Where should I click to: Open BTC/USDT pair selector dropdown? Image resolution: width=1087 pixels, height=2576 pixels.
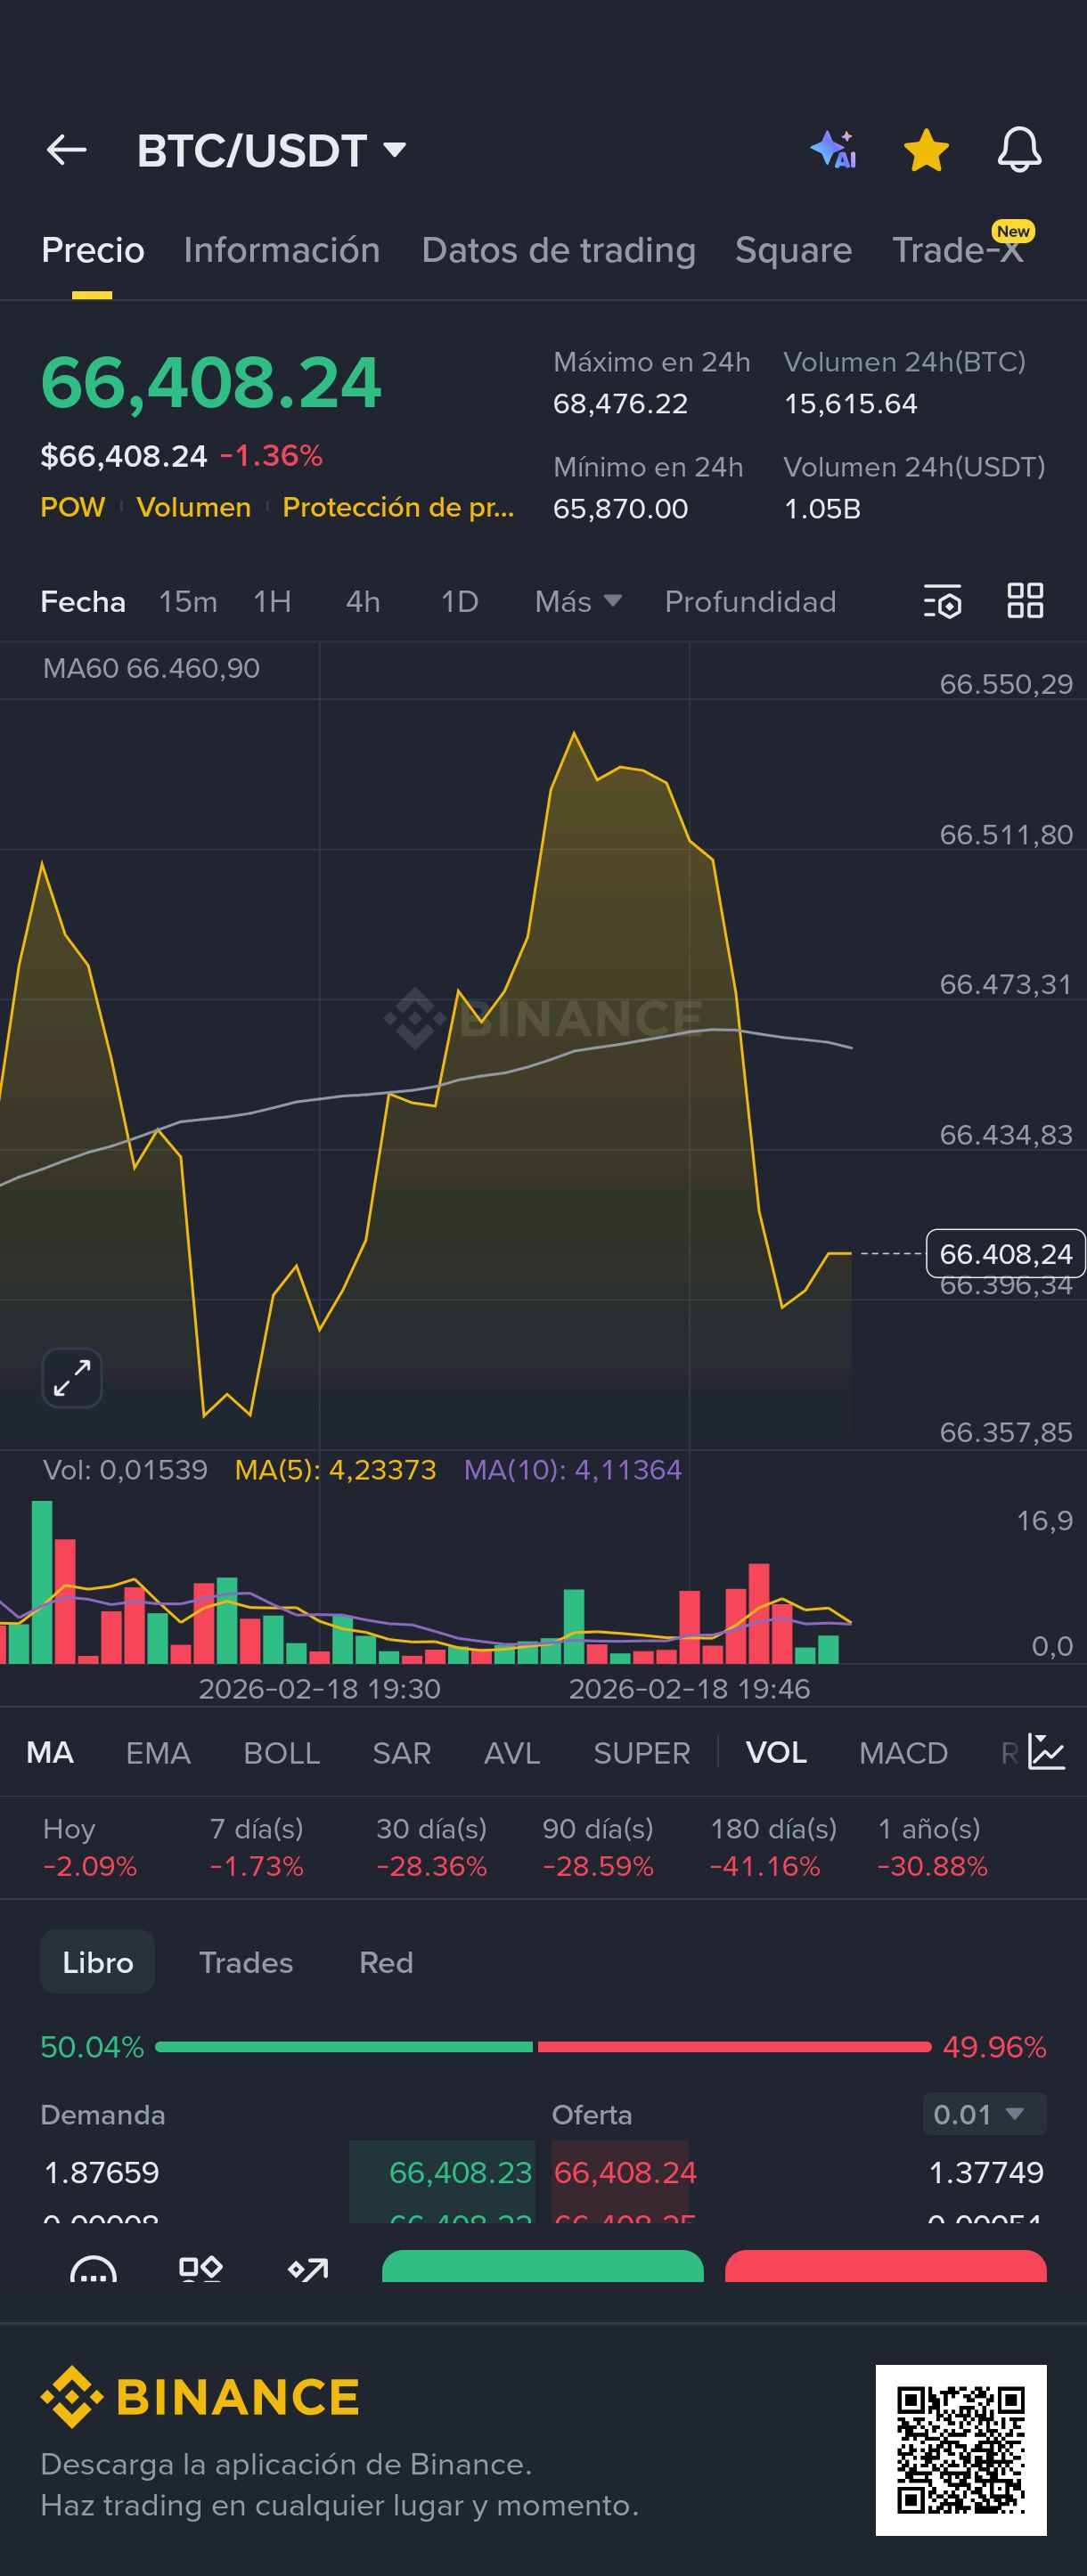click(271, 150)
